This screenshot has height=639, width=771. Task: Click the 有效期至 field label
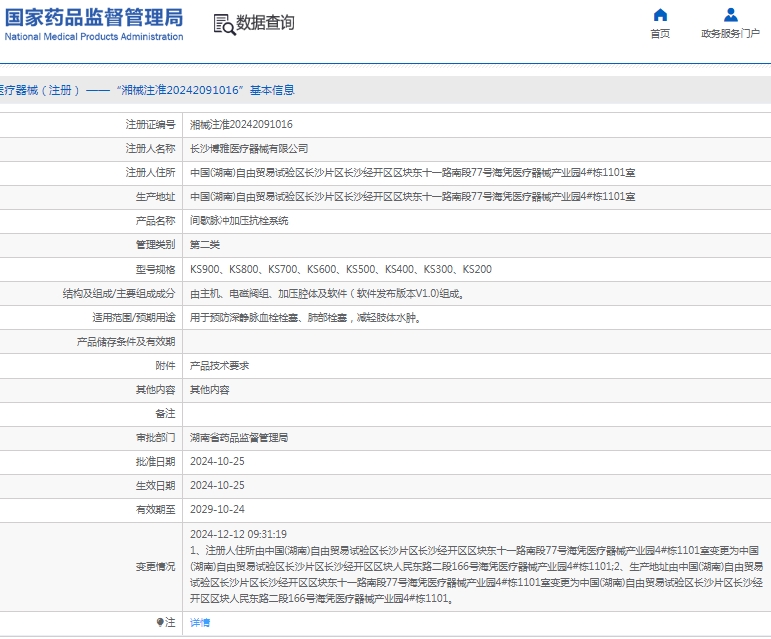coord(155,510)
